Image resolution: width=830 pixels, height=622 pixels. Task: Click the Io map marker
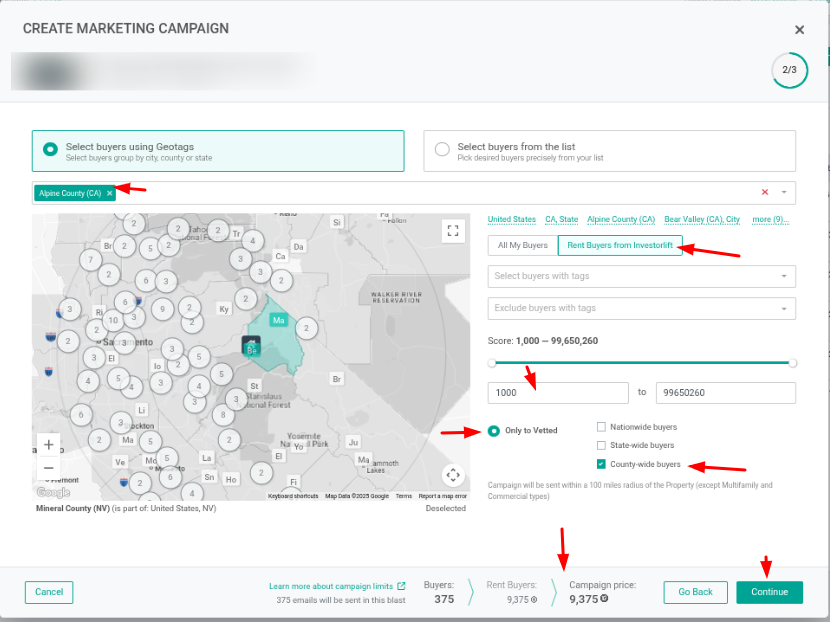(157, 366)
